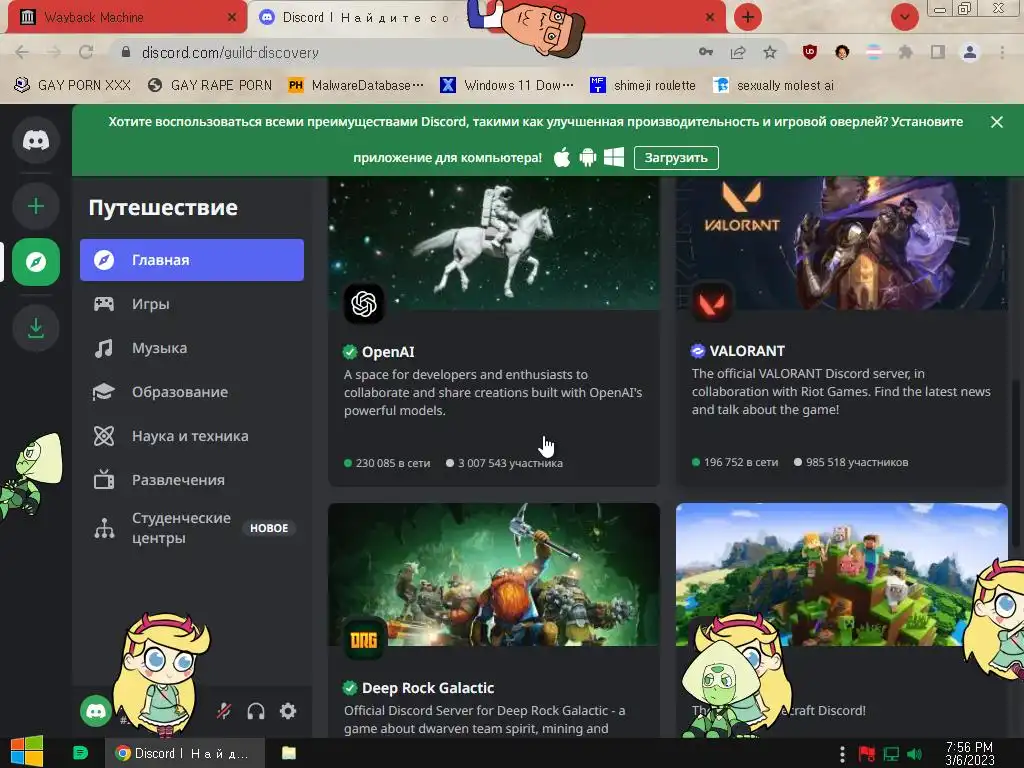
Task: Open the Deep Rock Galactic server title
Action: [428, 688]
